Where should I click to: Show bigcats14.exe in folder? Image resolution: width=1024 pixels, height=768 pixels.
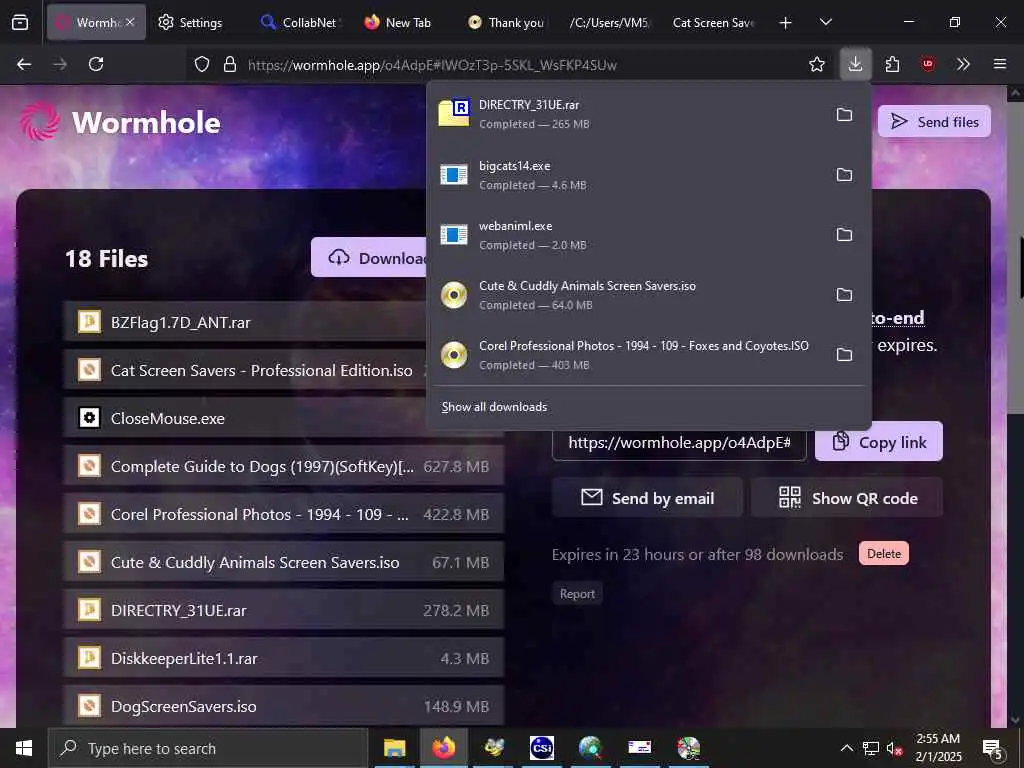point(844,174)
